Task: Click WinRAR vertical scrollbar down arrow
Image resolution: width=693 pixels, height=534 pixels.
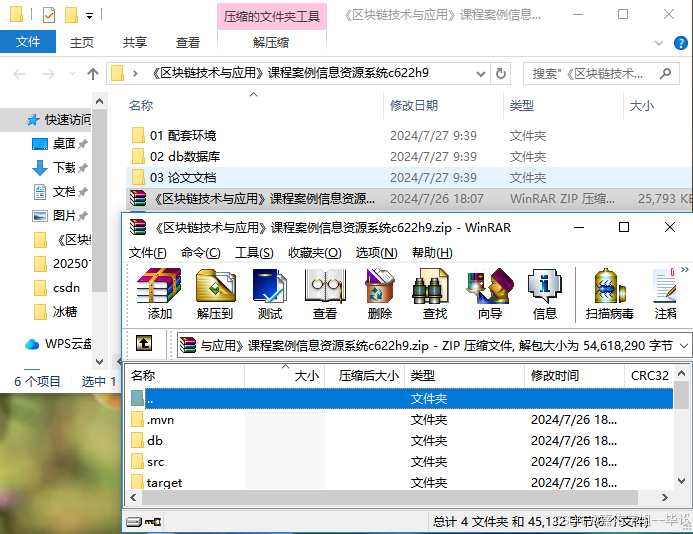Action: pos(682,481)
